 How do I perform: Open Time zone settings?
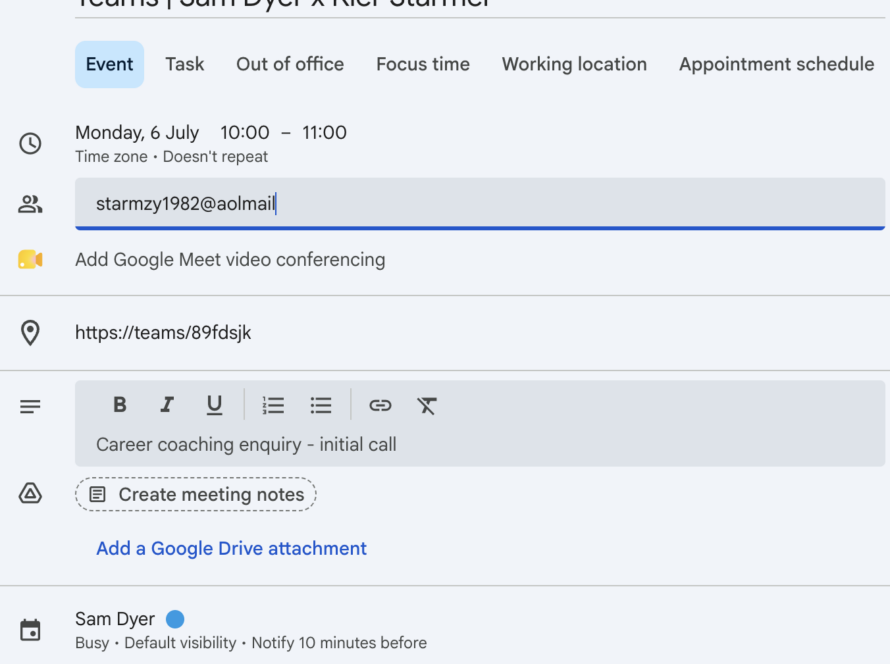coord(111,157)
